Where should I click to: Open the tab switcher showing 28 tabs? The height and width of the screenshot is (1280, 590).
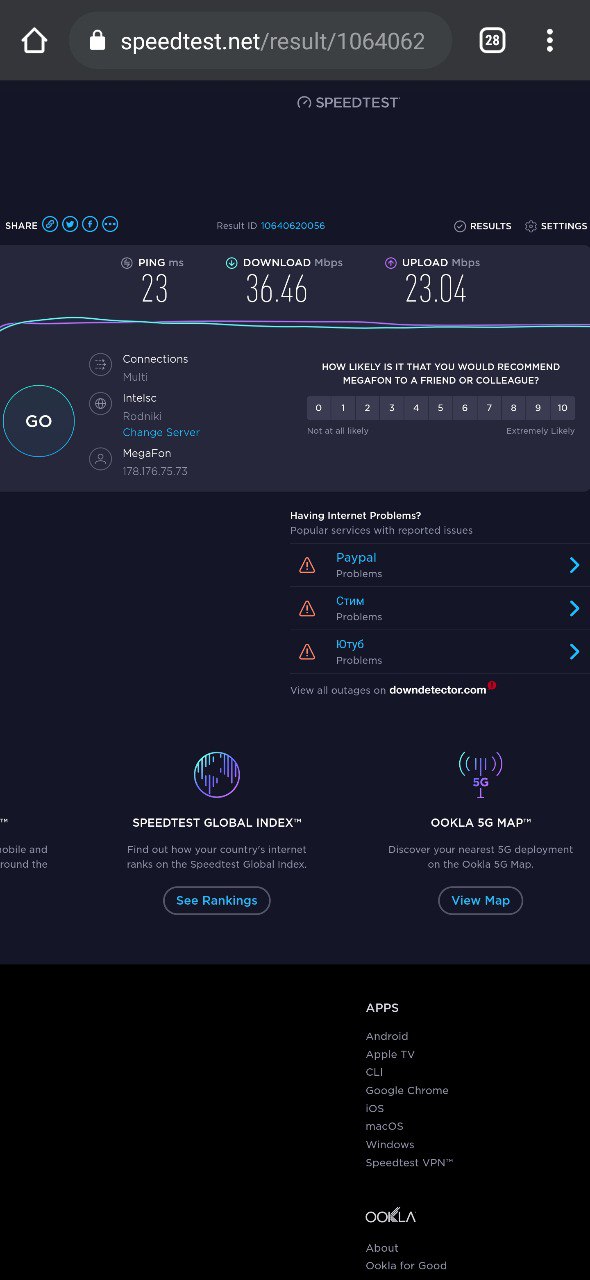pos(492,40)
